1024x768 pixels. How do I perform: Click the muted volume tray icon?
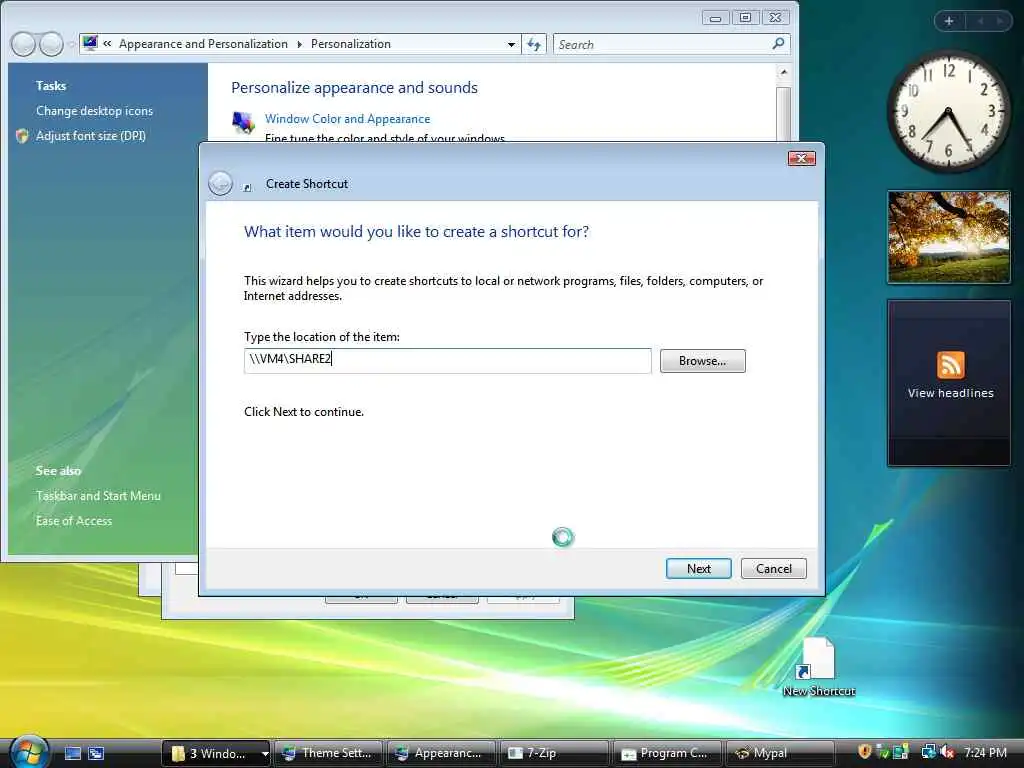pyautogui.click(x=948, y=752)
